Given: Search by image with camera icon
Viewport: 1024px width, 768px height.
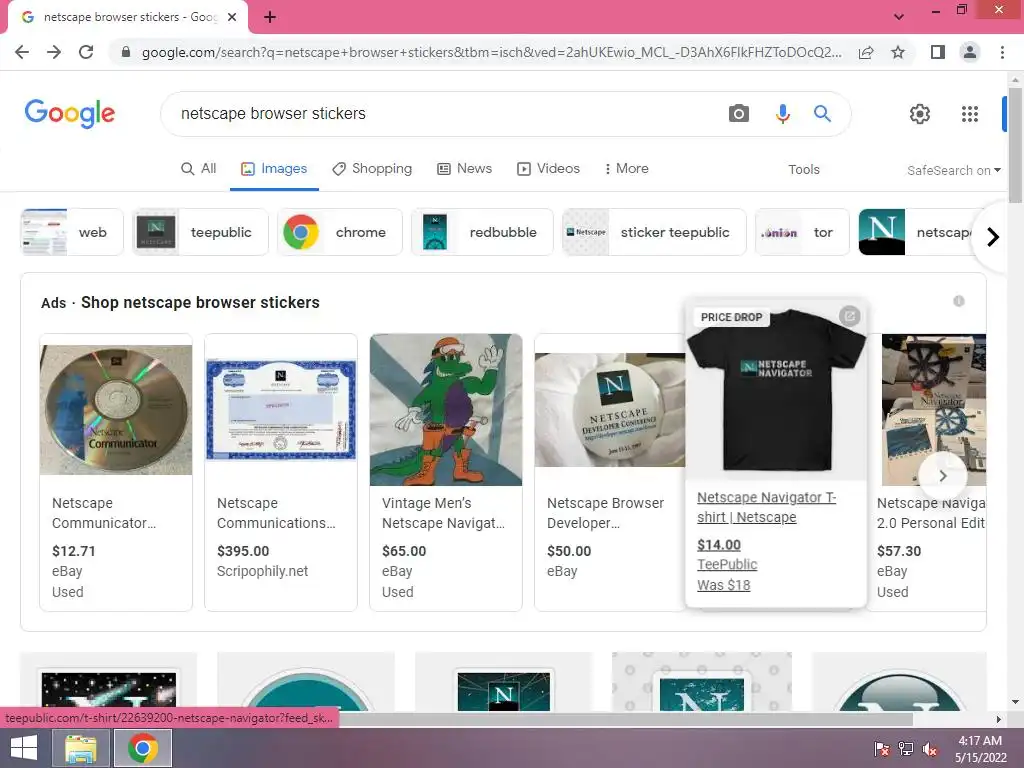Looking at the screenshot, I should point(739,114).
